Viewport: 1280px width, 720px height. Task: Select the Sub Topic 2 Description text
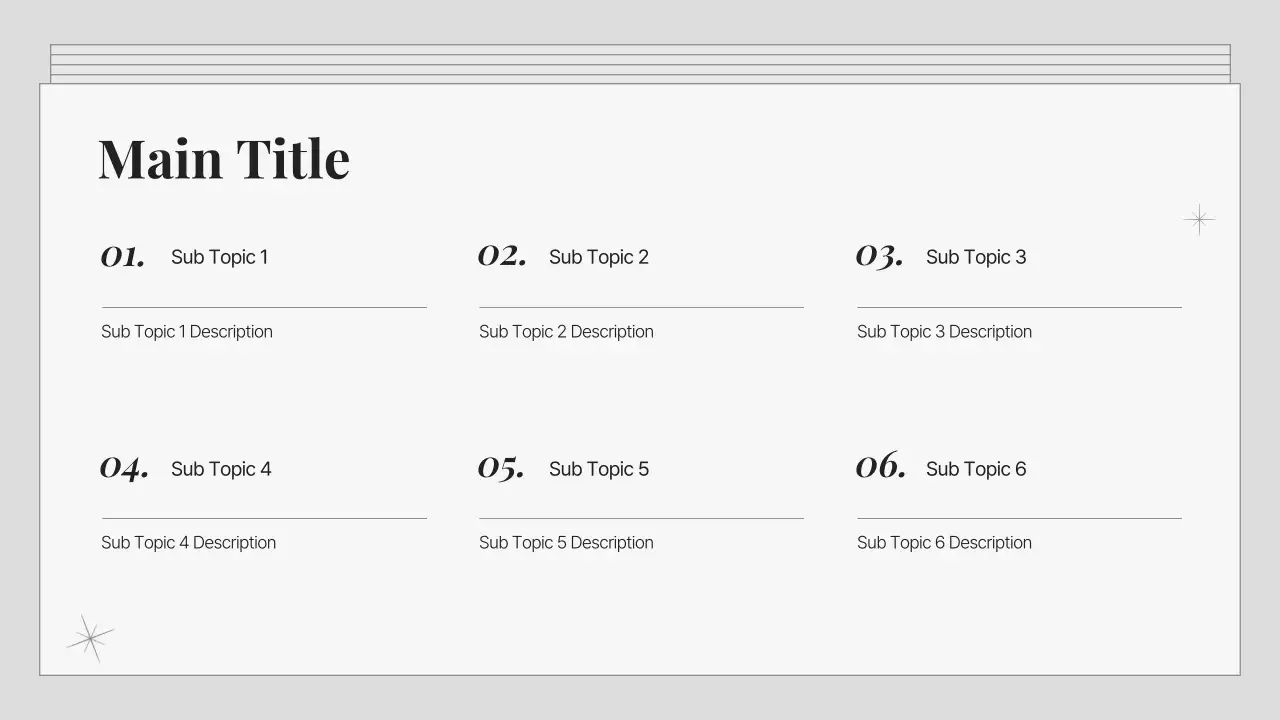tap(566, 332)
